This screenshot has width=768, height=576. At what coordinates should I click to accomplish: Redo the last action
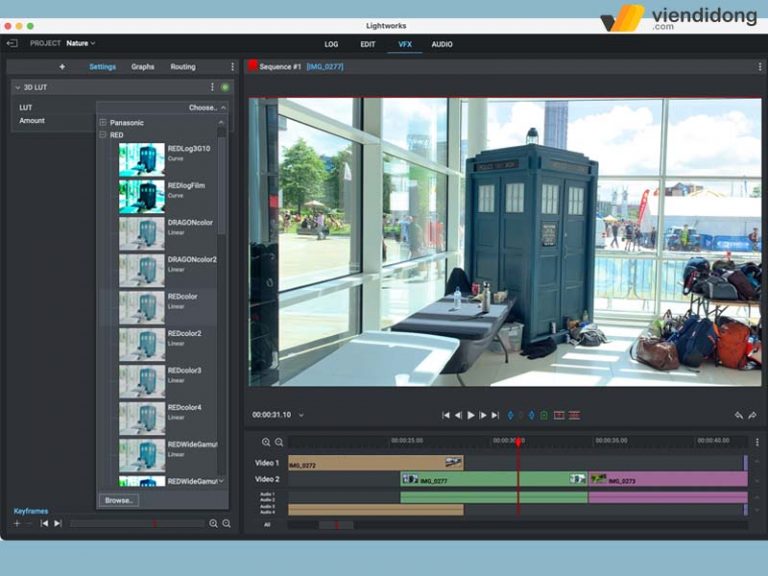(752, 415)
